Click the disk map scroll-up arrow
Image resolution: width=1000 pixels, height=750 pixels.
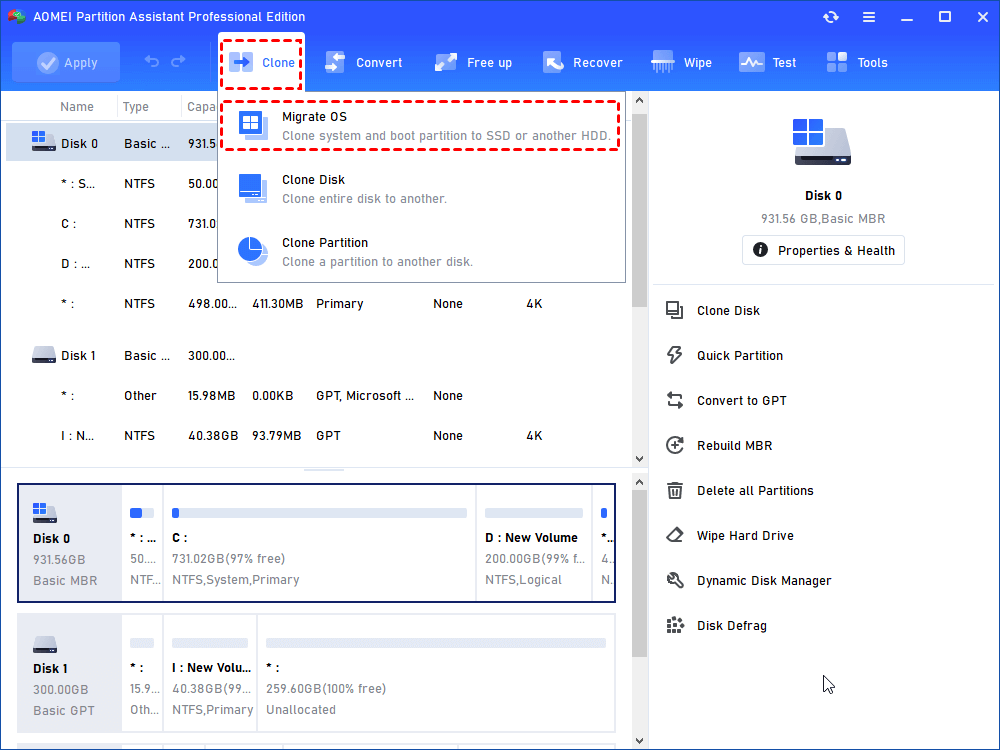639,483
